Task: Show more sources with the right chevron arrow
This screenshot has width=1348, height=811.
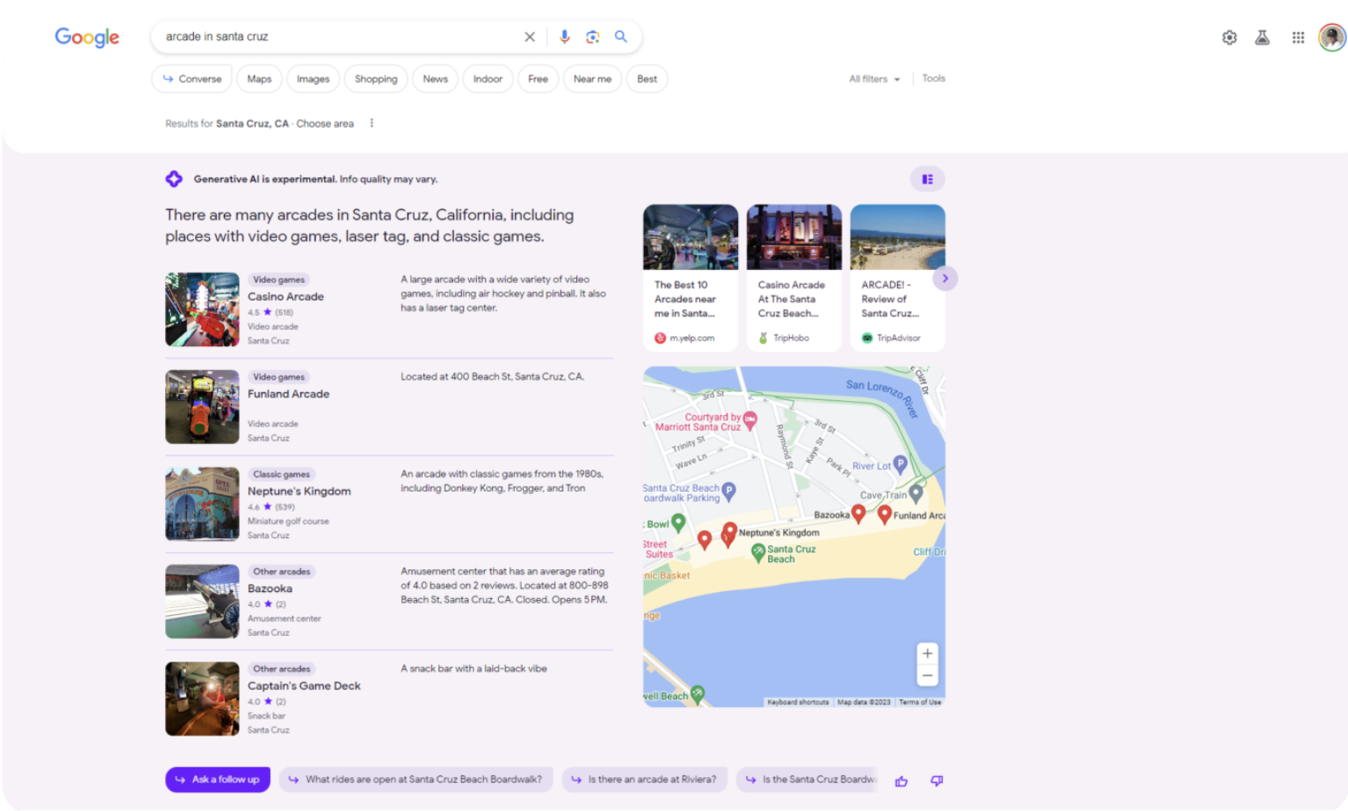Action: 944,278
